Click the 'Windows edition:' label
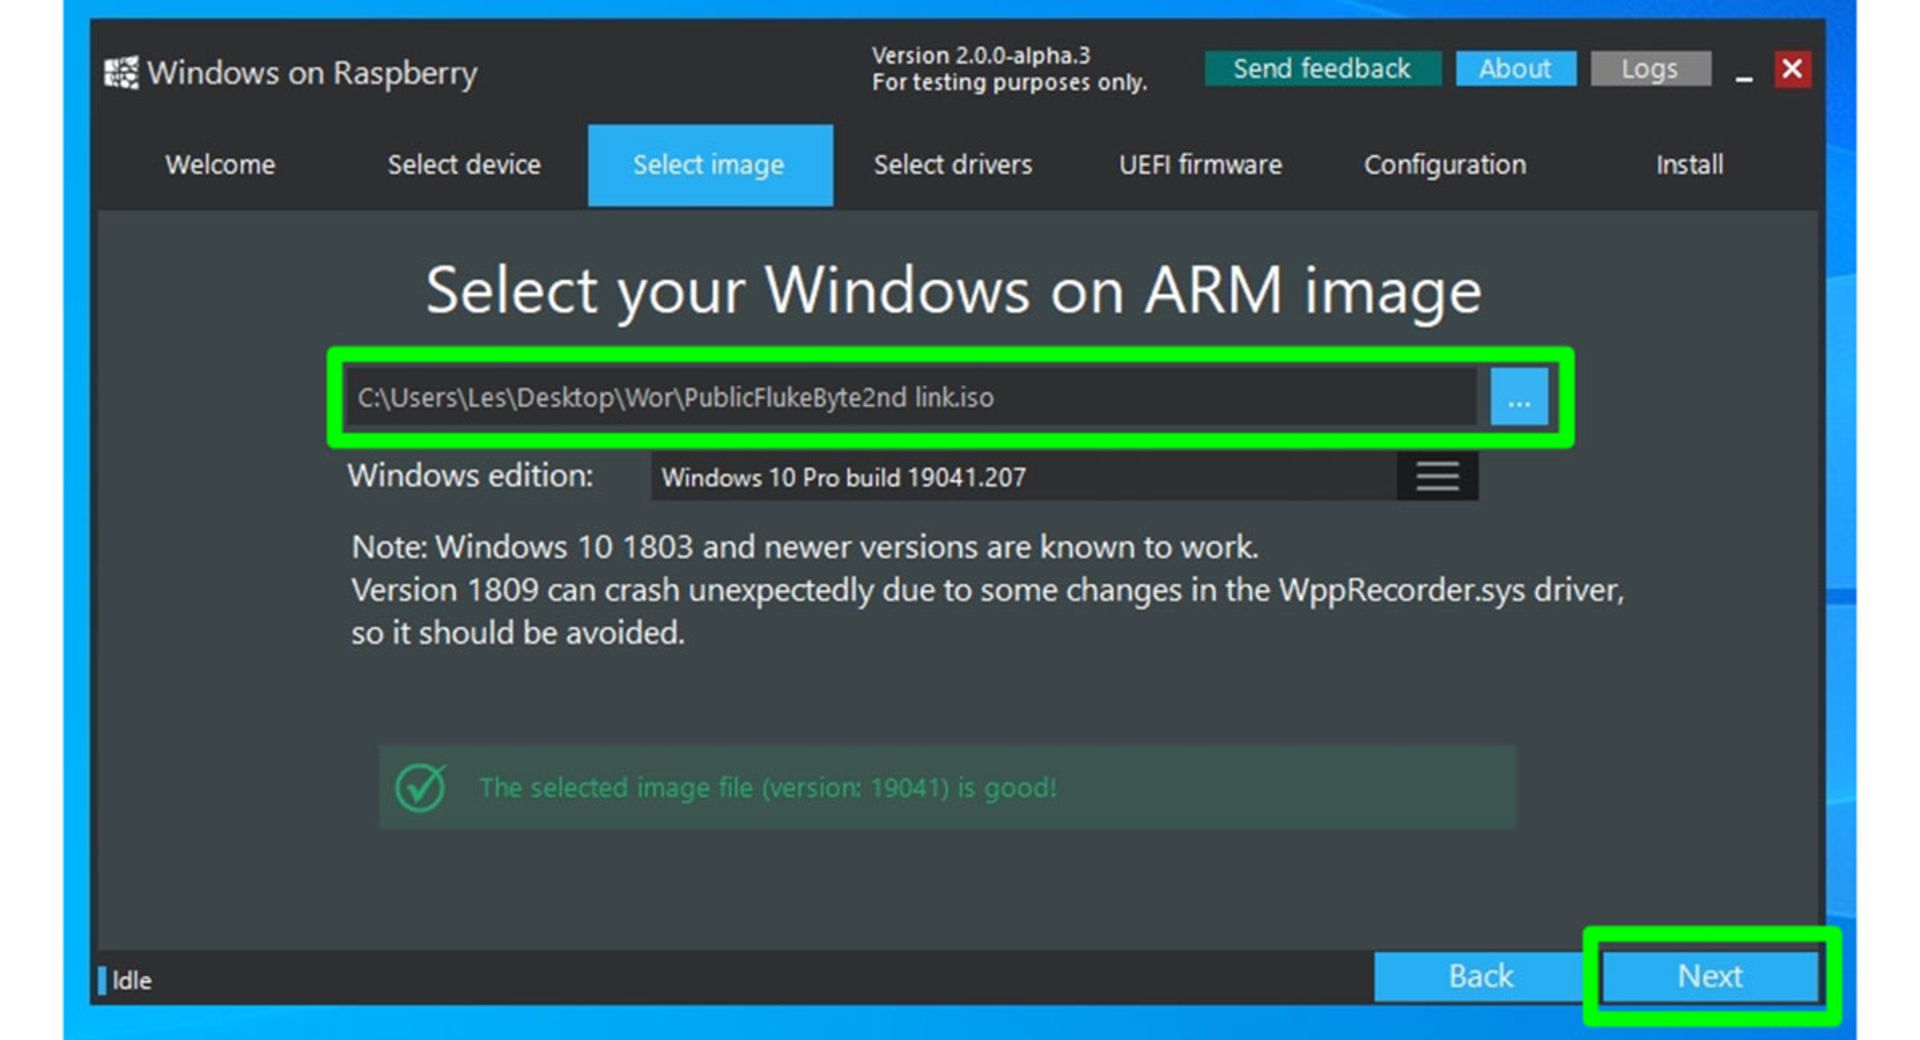The width and height of the screenshot is (1920, 1040). [x=470, y=475]
